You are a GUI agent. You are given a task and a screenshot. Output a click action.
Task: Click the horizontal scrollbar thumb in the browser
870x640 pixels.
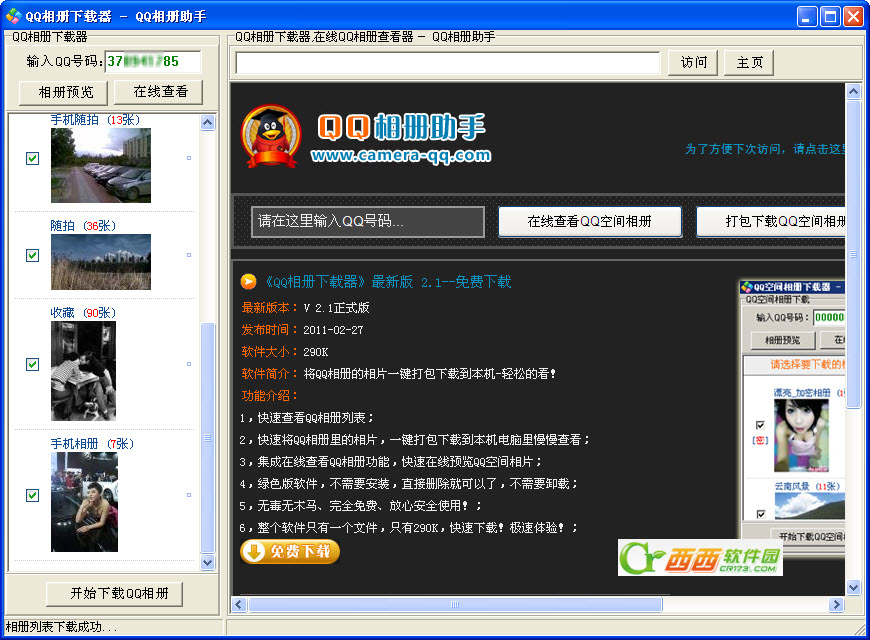tap(456, 604)
